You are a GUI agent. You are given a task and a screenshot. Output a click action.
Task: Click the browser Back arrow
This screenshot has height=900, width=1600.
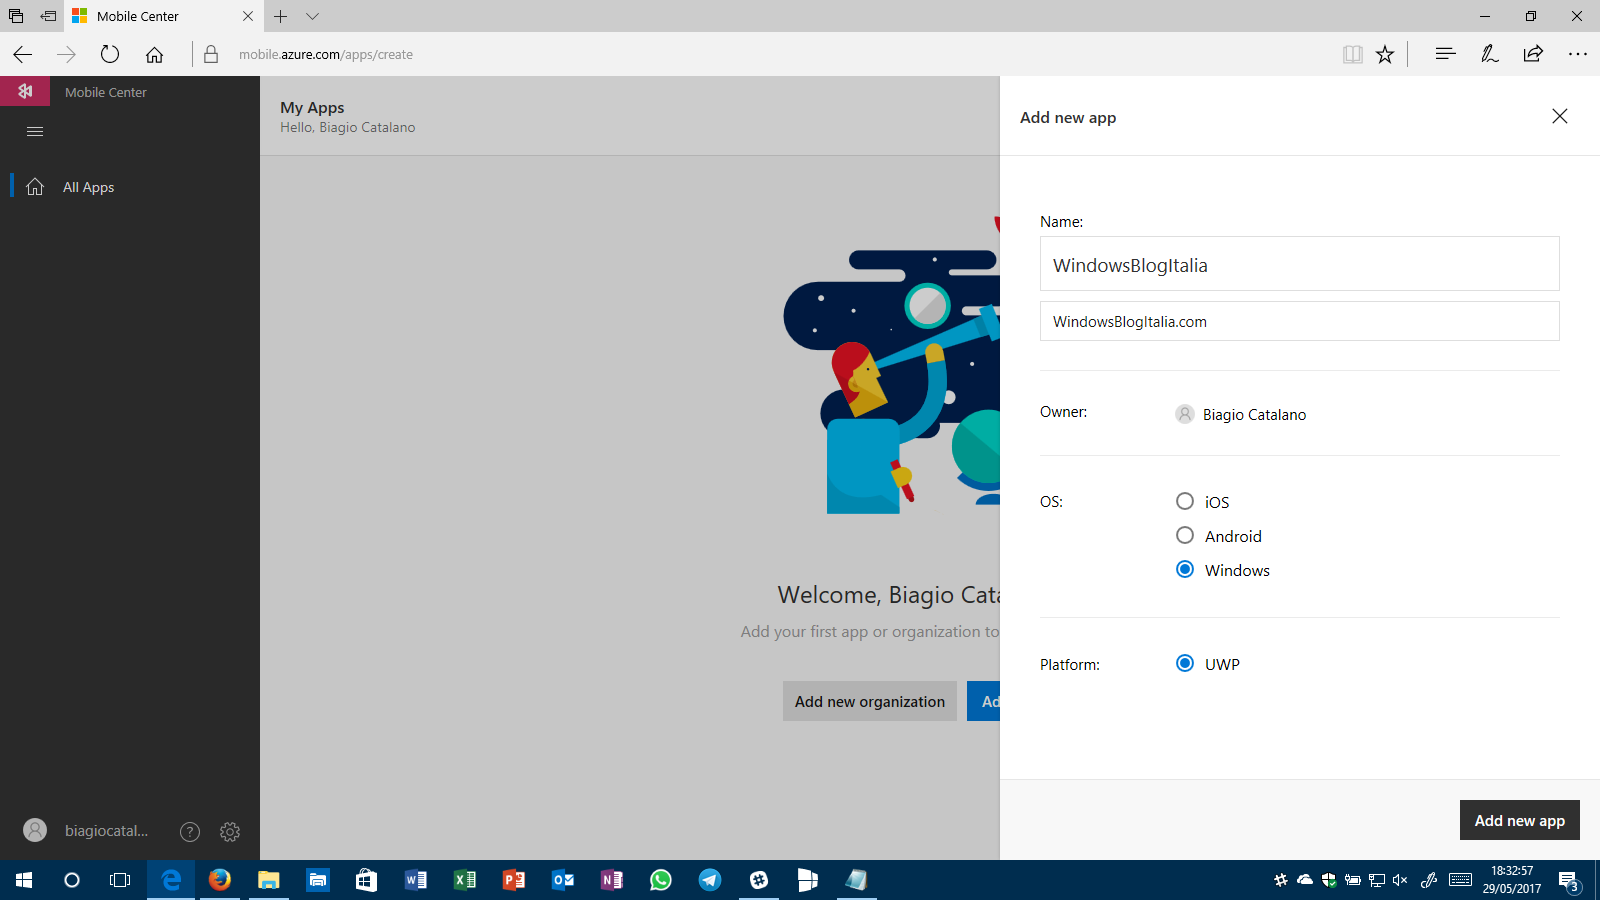23,54
